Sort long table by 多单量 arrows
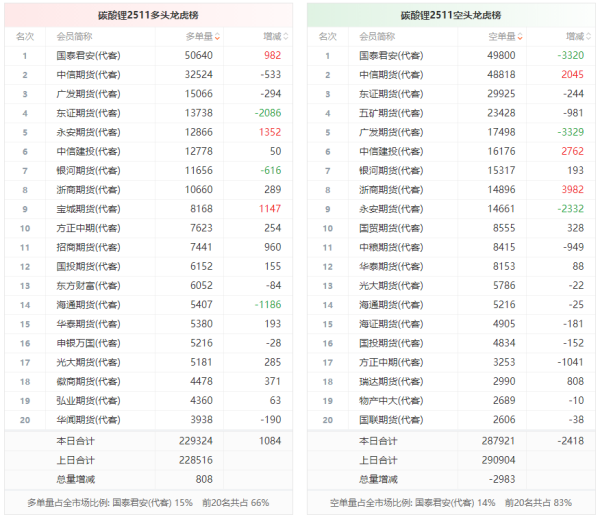Screen dimensions: 600x519 tap(217, 37)
